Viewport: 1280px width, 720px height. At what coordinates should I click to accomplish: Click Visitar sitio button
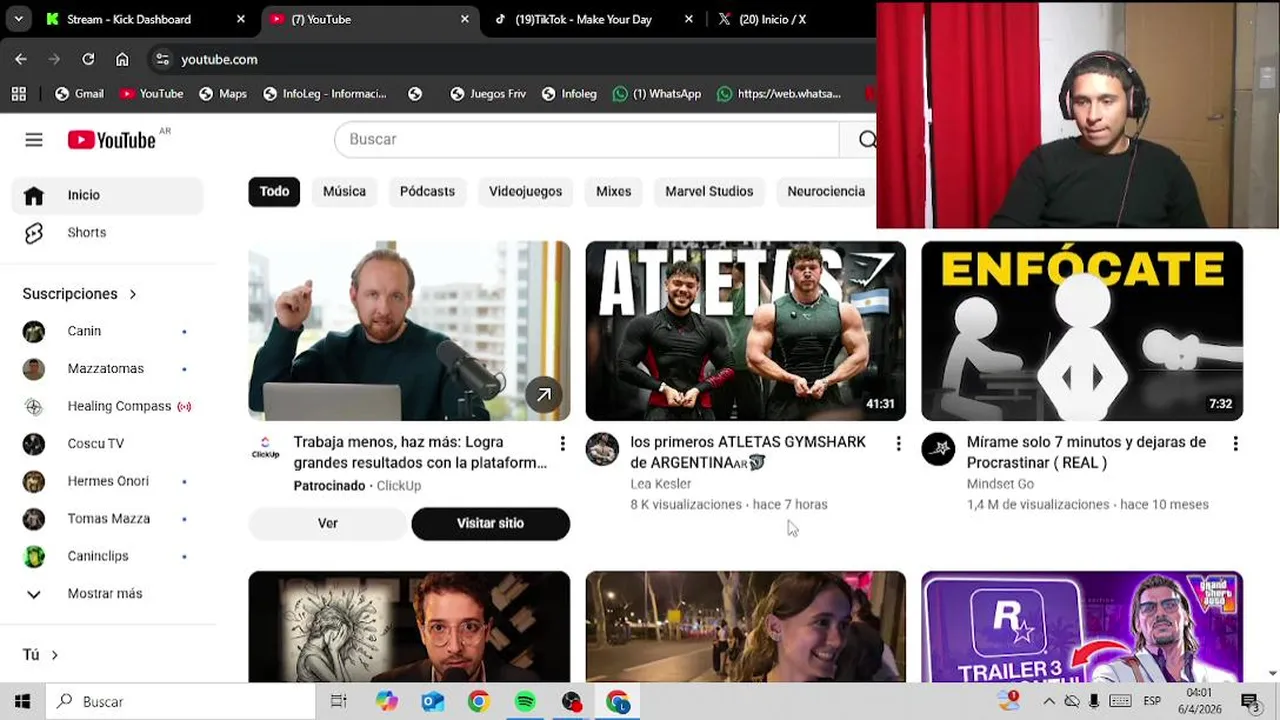490,524
